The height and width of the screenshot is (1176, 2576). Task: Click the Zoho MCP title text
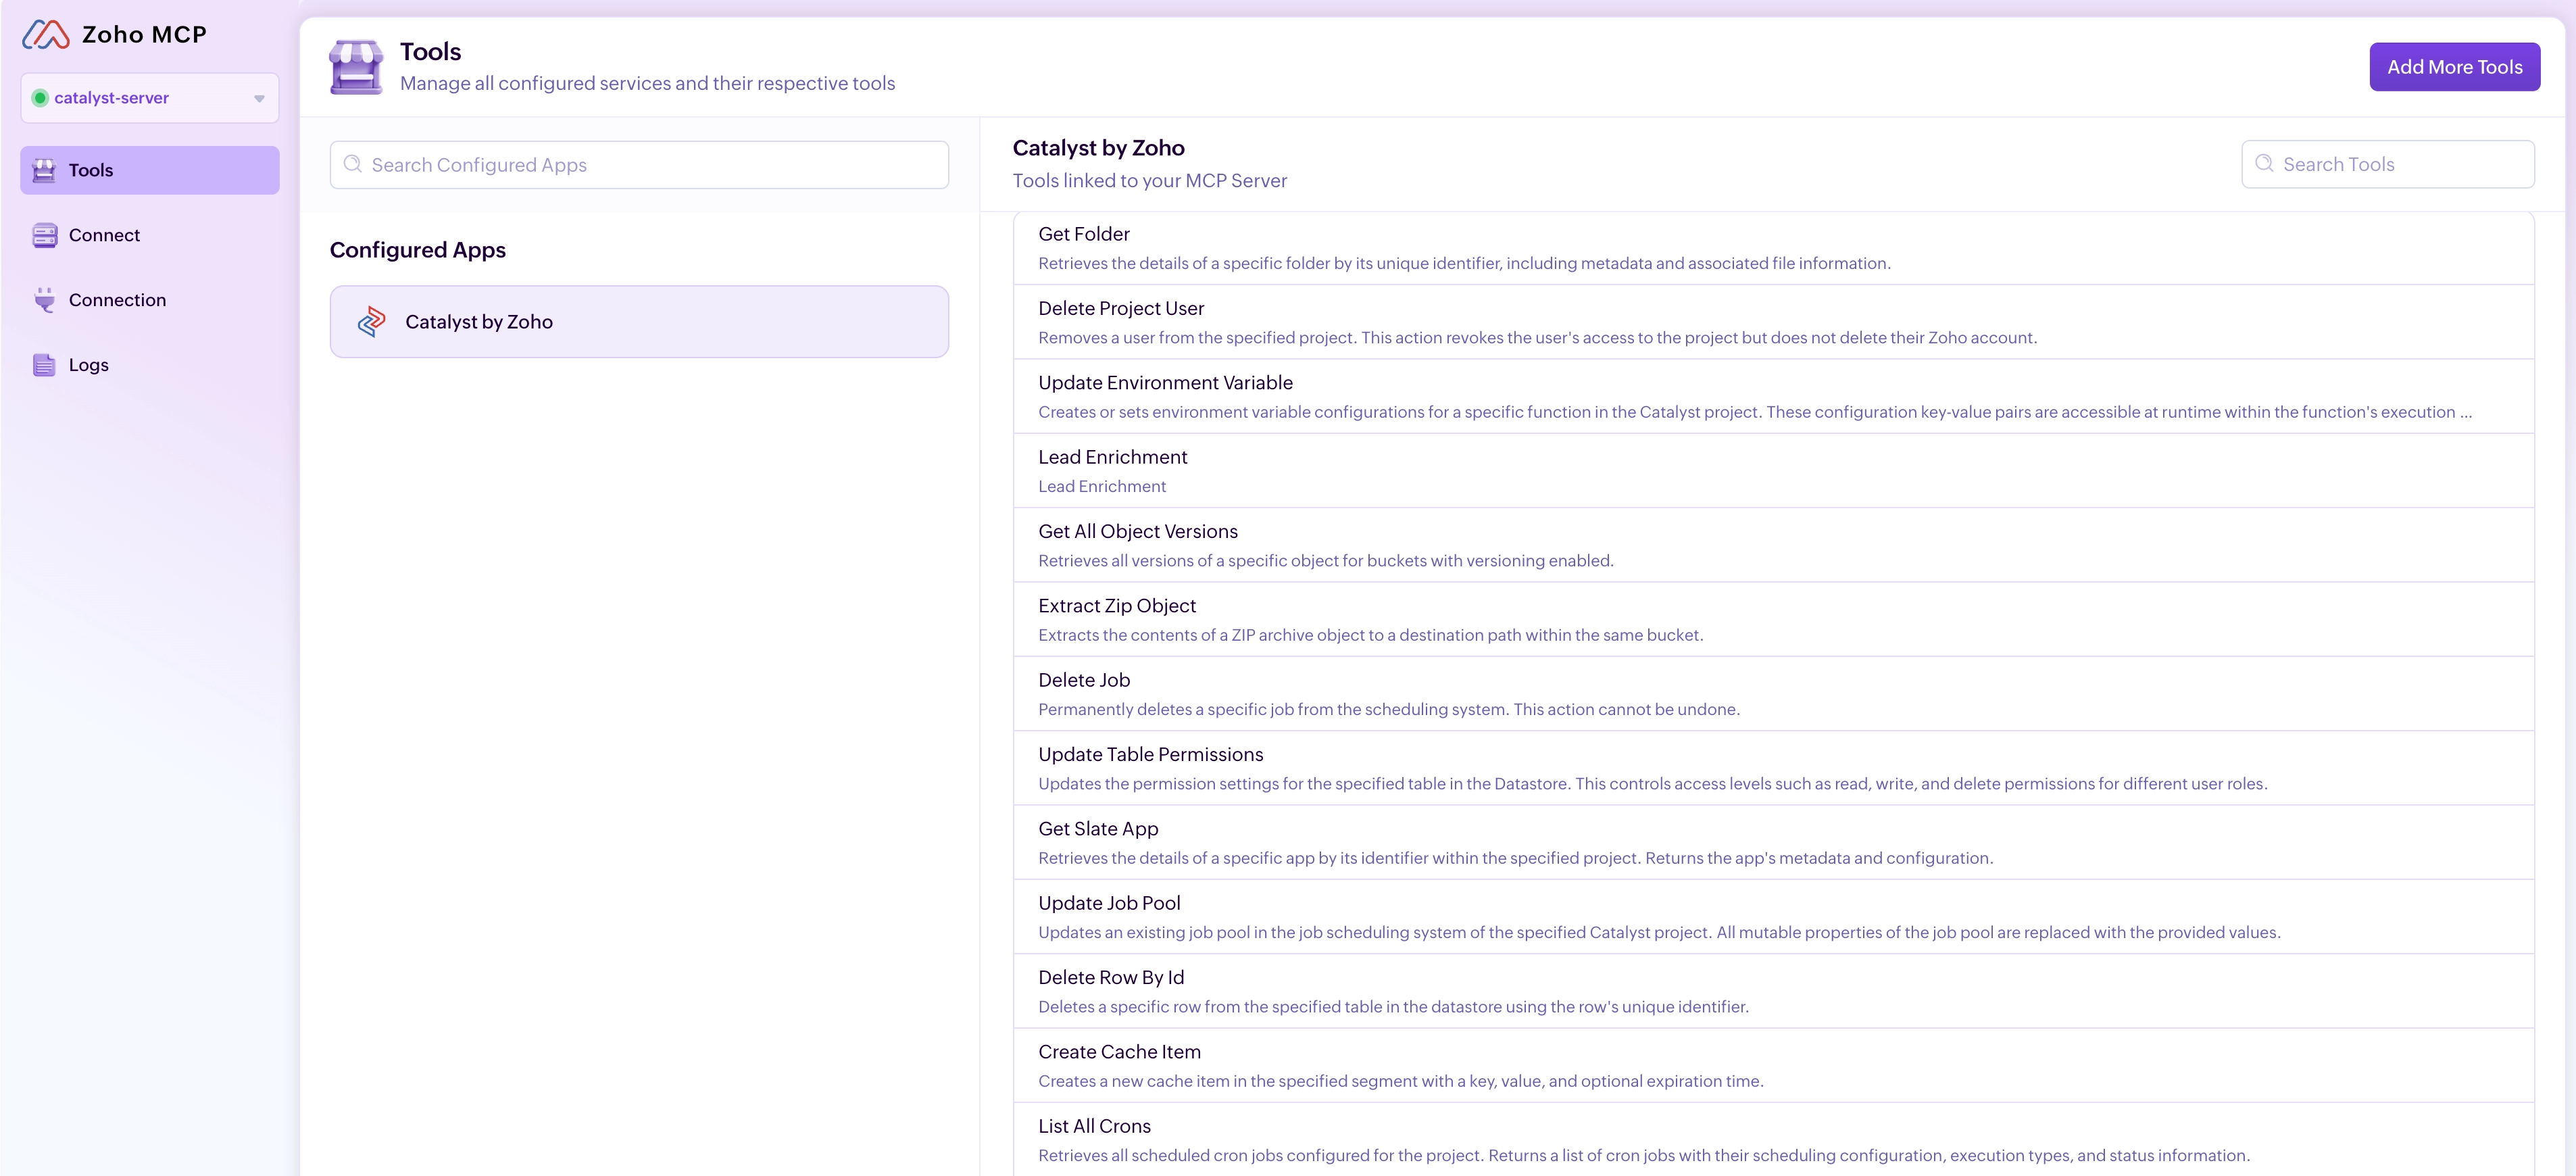(144, 35)
